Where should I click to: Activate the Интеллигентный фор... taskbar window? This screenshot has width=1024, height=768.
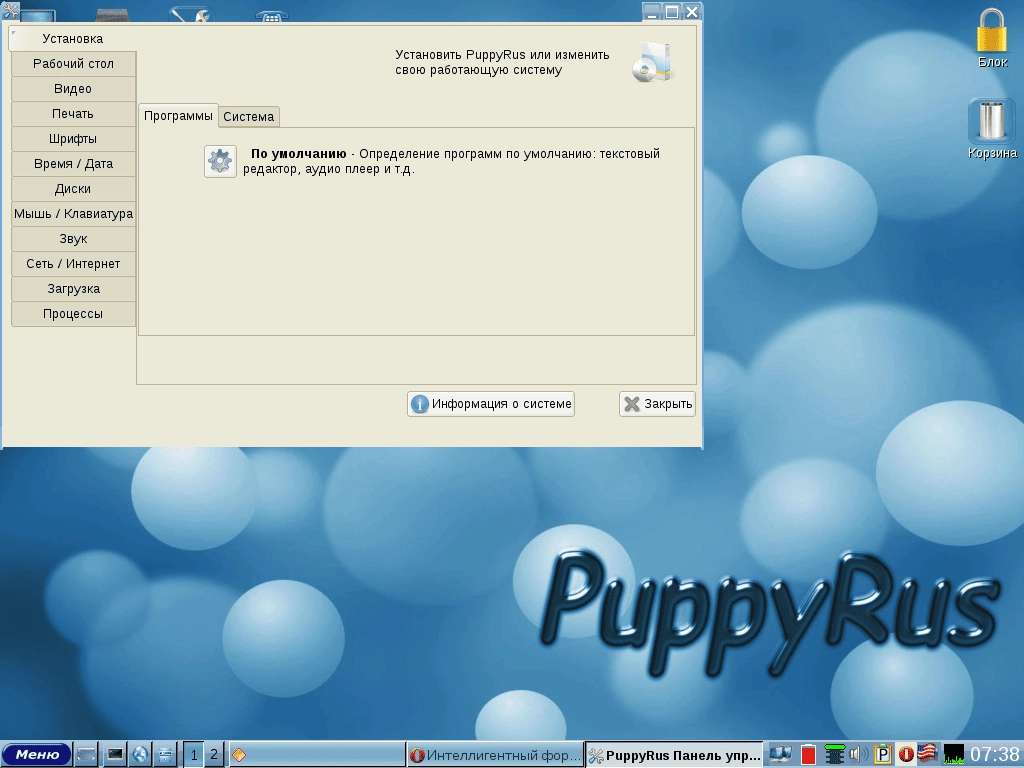pyautogui.click(x=495, y=755)
